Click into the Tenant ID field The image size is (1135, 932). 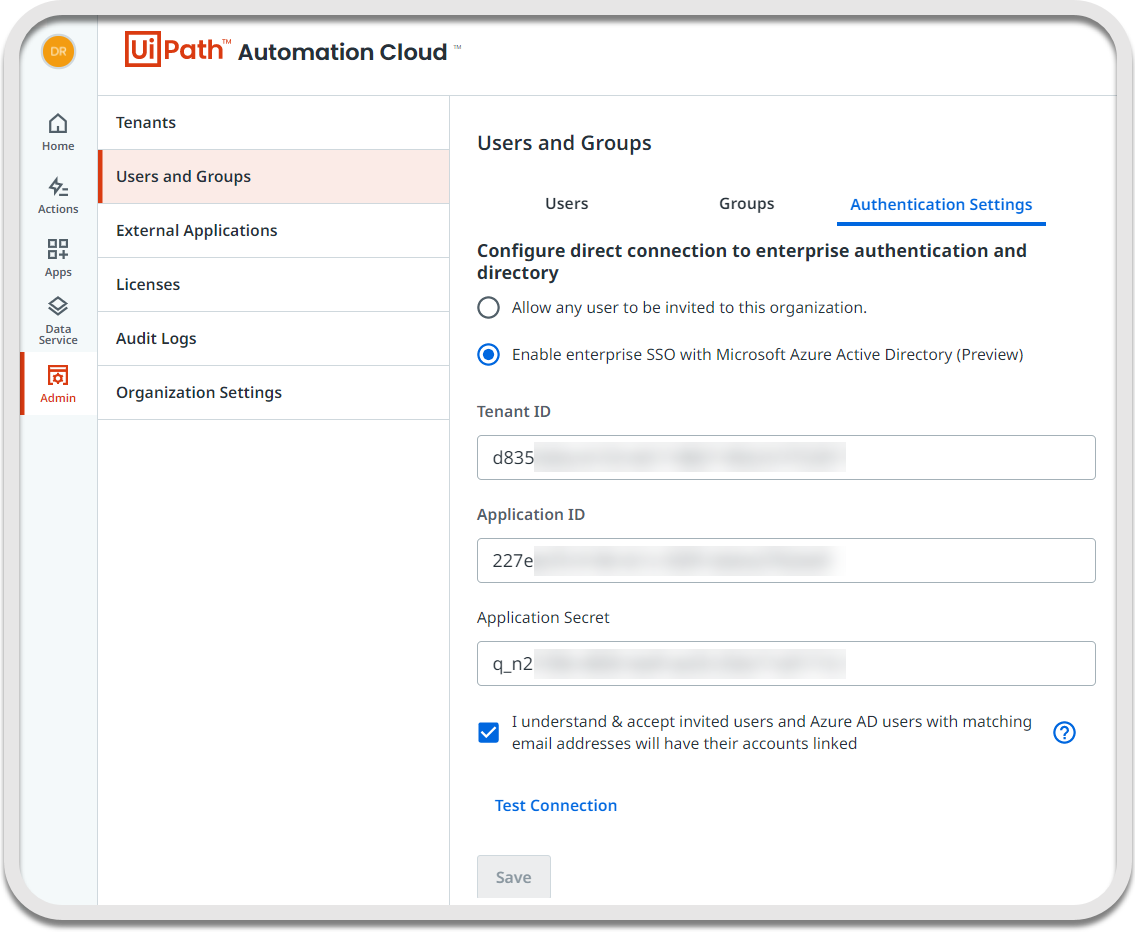pos(786,457)
